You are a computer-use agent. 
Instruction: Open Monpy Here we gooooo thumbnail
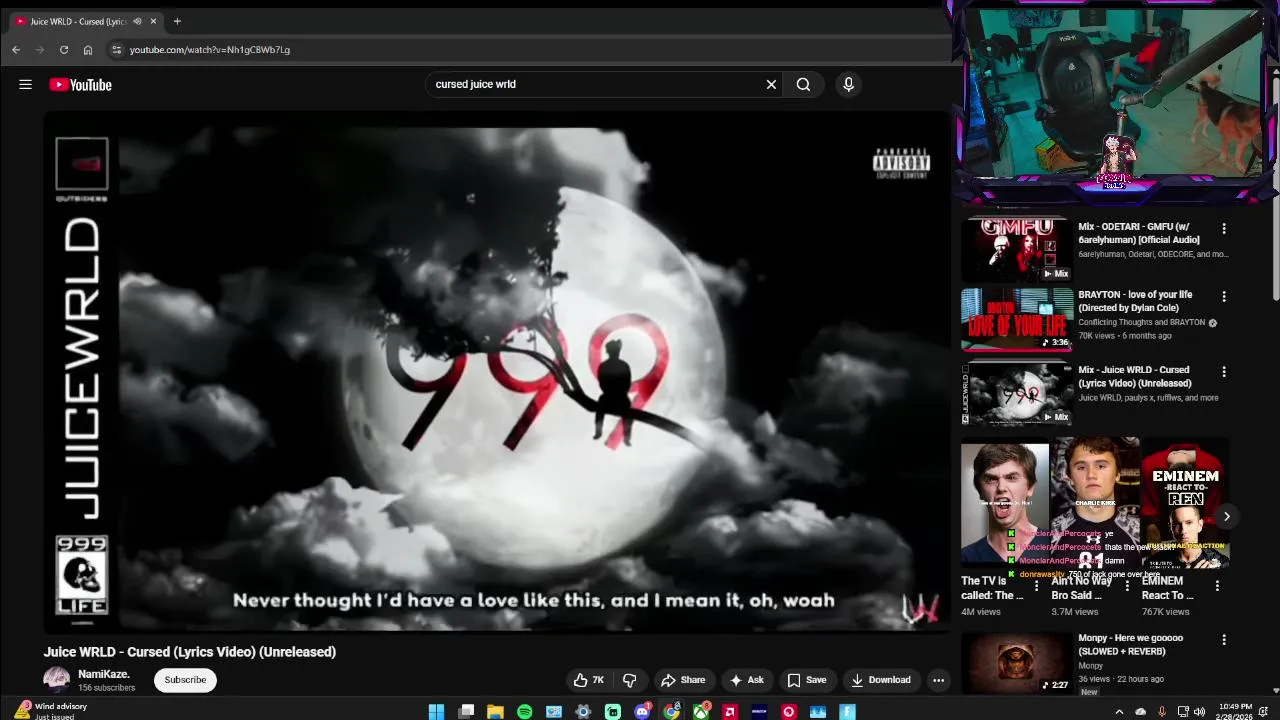[x=1016, y=664]
